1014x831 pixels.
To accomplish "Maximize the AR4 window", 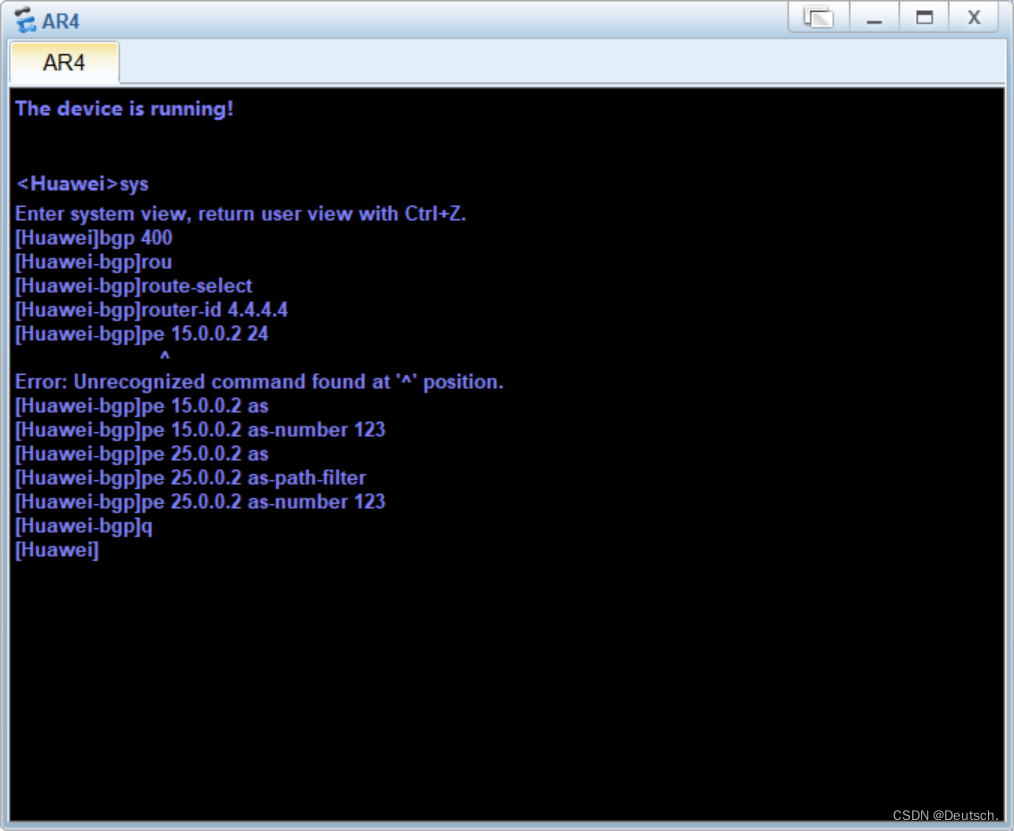I will [x=924, y=17].
